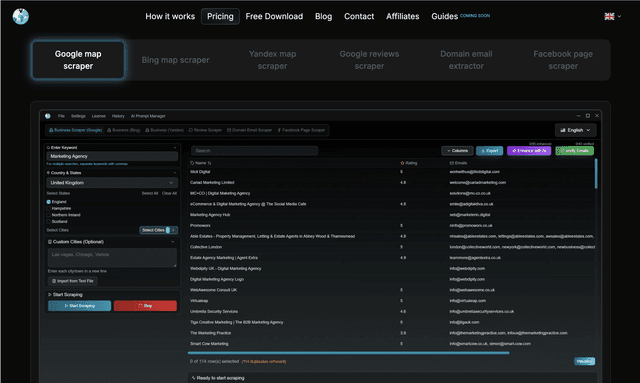Click the Marketing Agency keyword field
640x383 pixels.
pyautogui.click(x=112, y=156)
